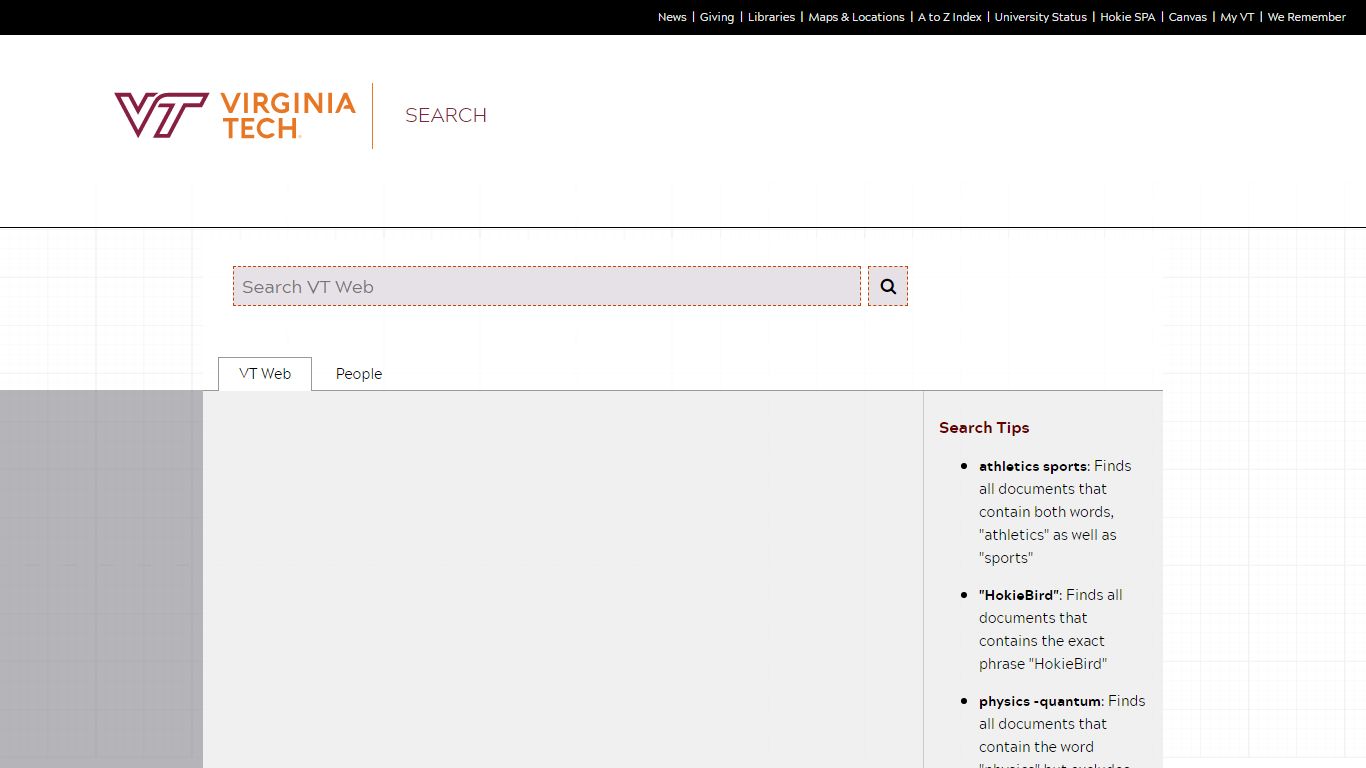Click the Search Tips heading
This screenshot has width=1366, height=768.
pyautogui.click(x=984, y=428)
